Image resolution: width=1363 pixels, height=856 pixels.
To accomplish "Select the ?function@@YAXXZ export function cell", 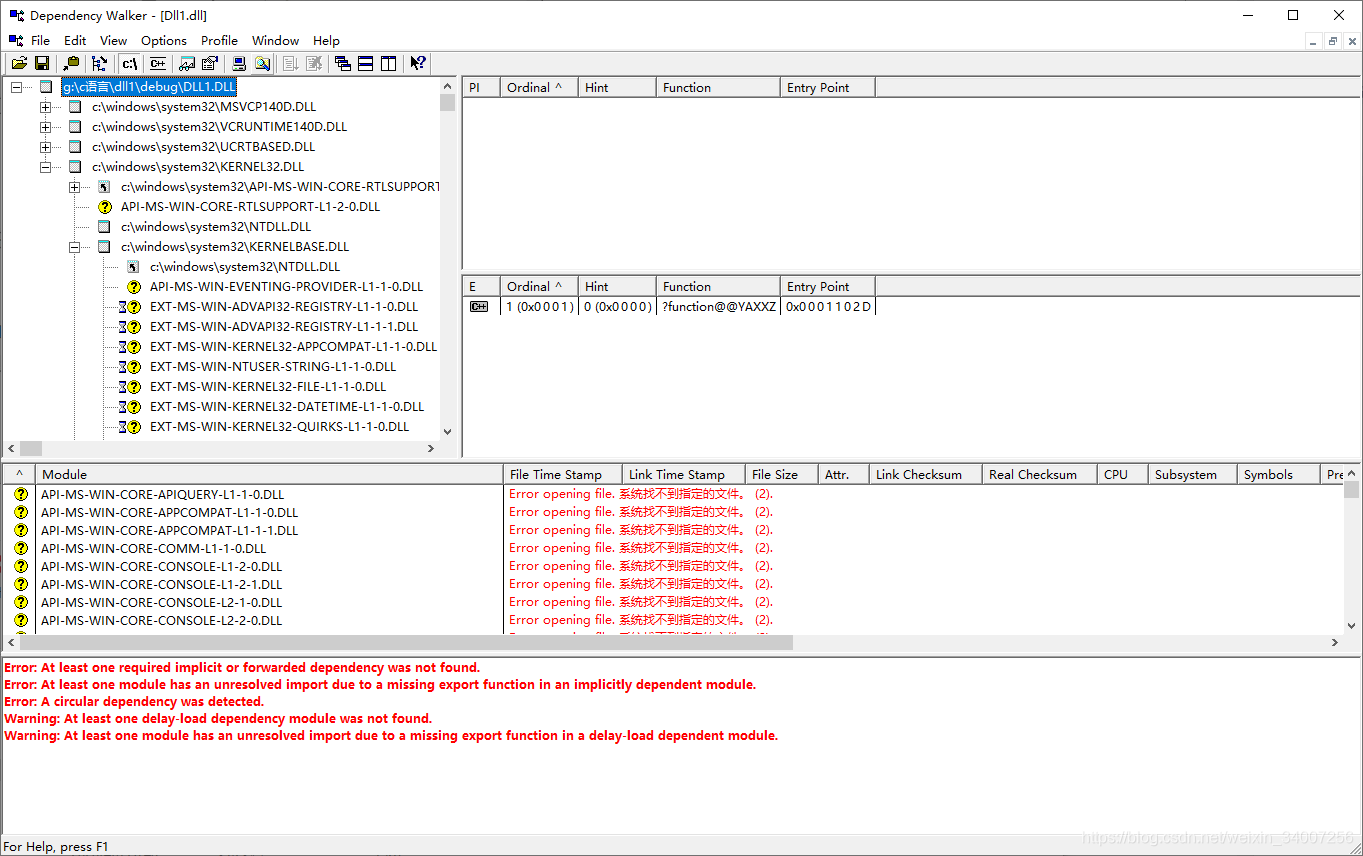I will pyautogui.click(x=718, y=307).
